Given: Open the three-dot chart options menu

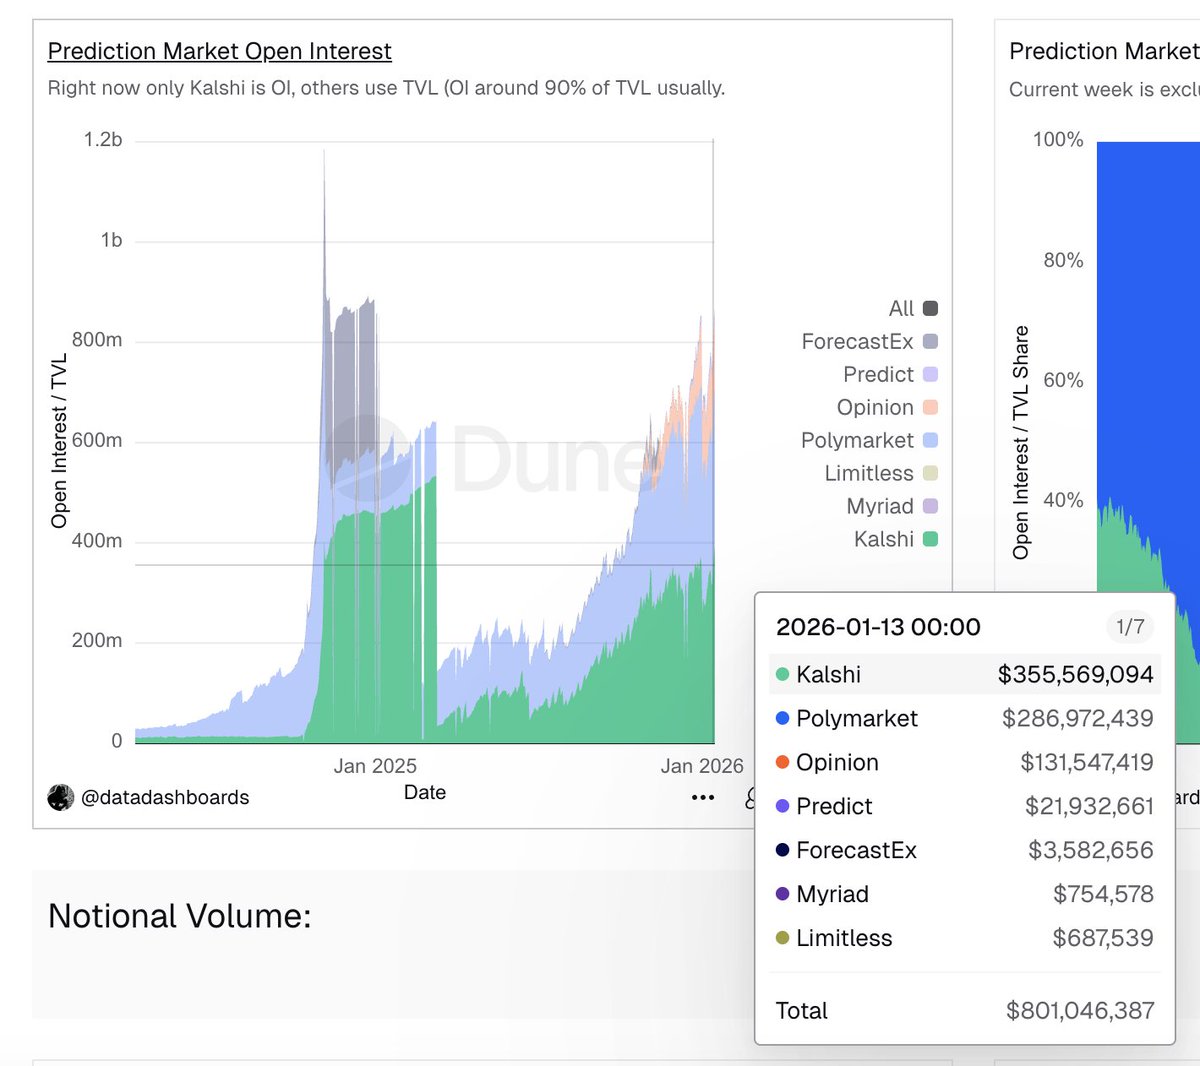Looking at the screenshot, I should point(703,797).
